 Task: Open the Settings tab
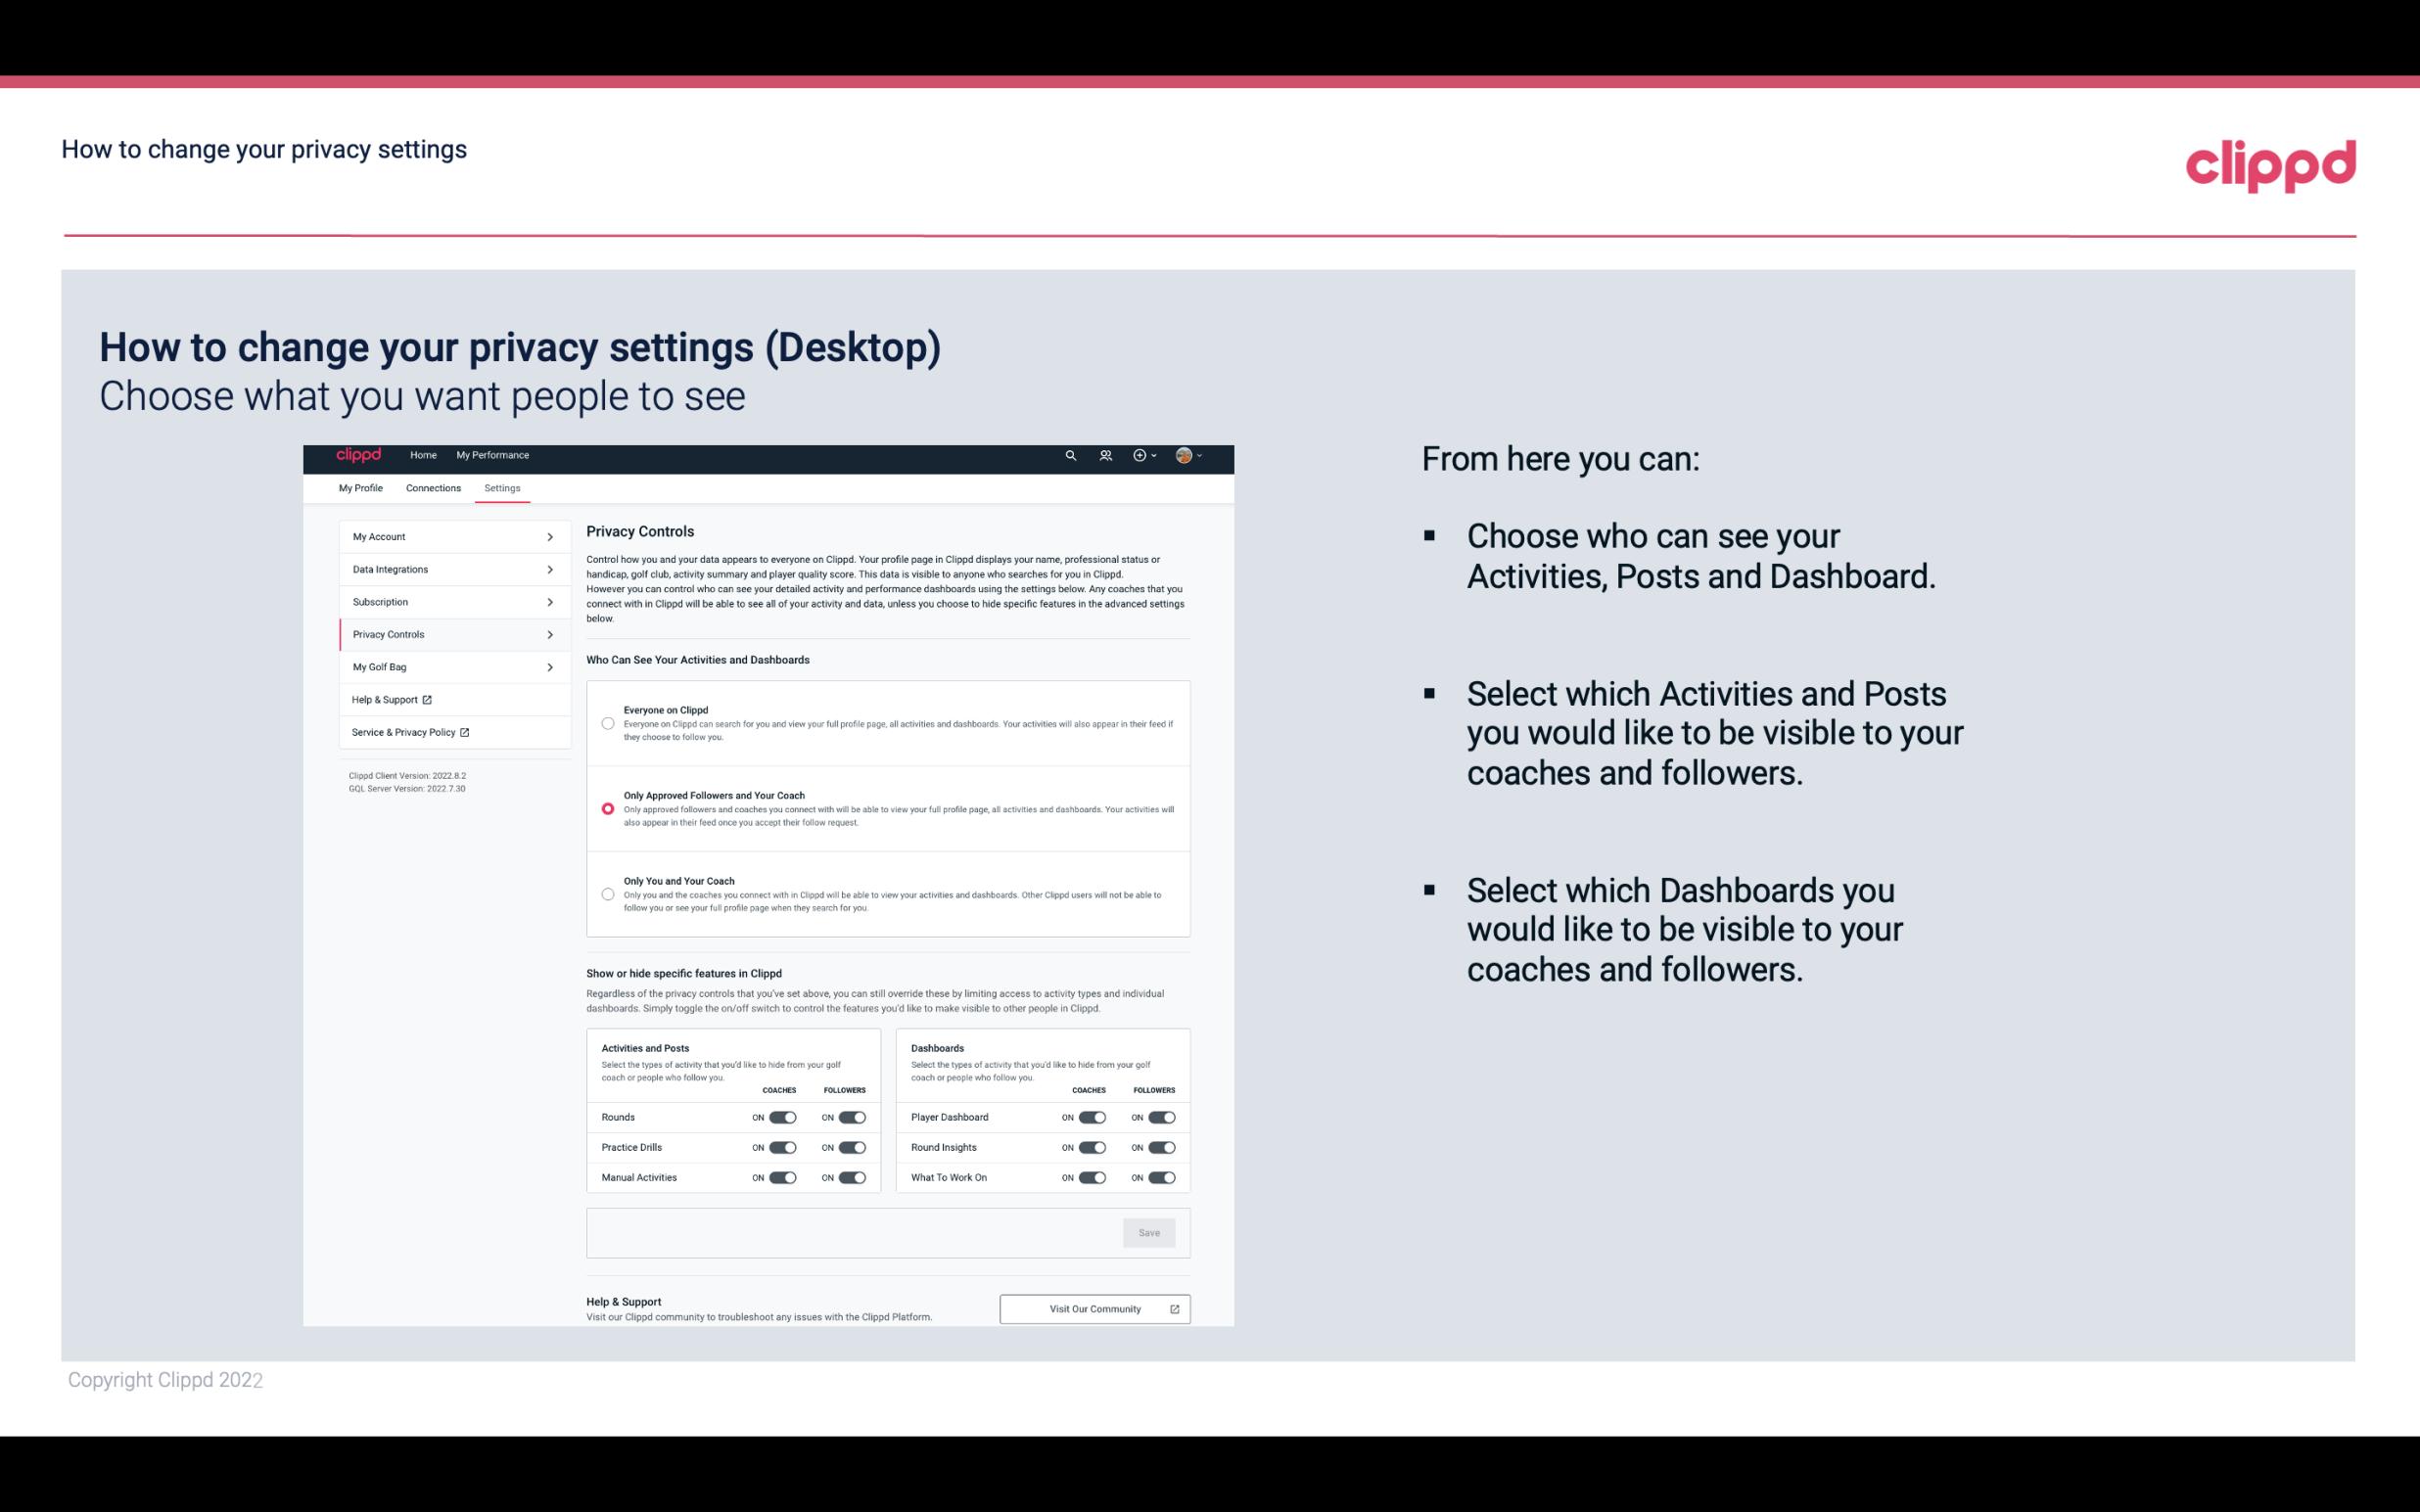[x=500, y=487]
